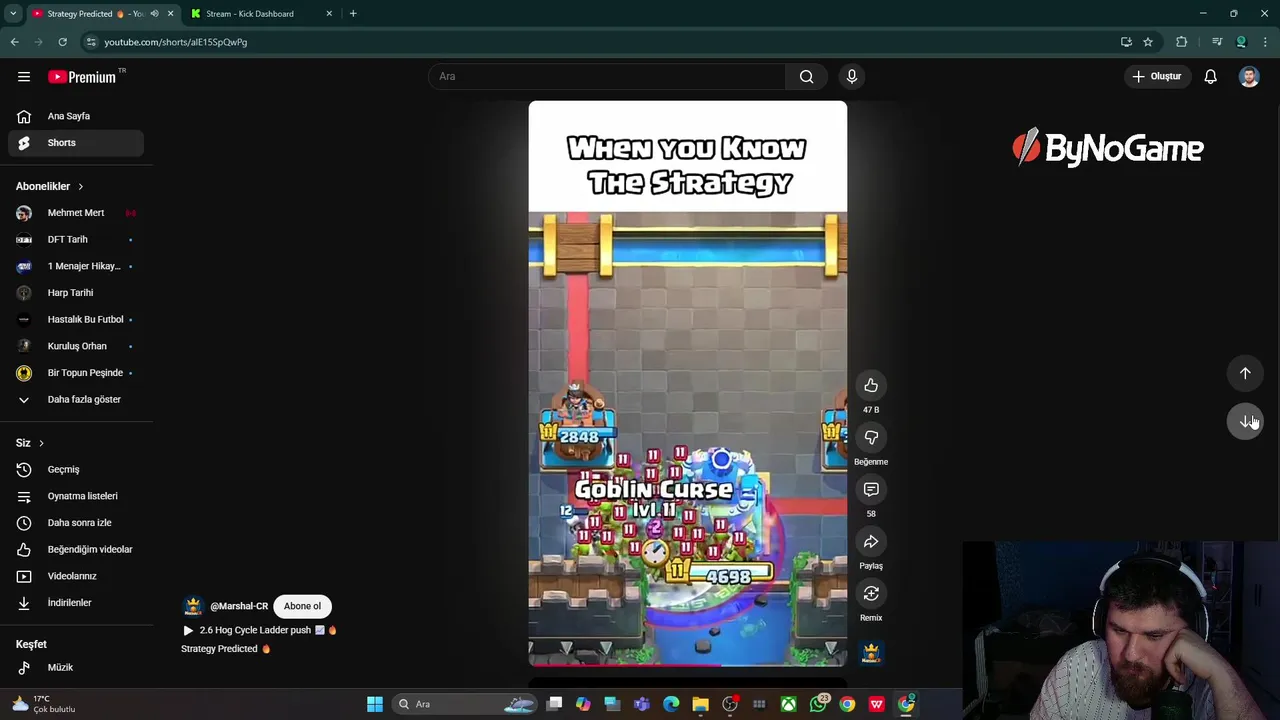Click the Oluştur create button
1280x720 pixels.
tap(1157, 76)
